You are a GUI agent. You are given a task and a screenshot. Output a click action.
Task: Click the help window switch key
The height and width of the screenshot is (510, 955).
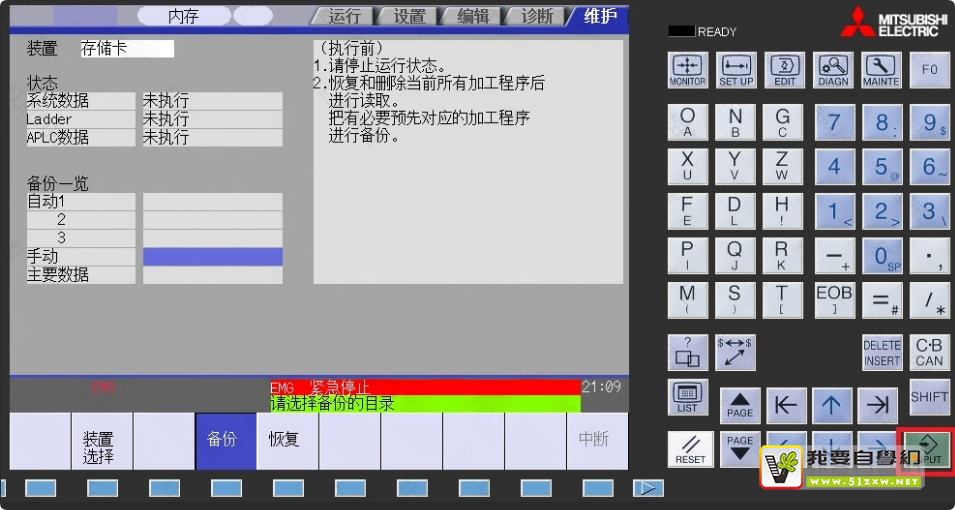point(687,351)
